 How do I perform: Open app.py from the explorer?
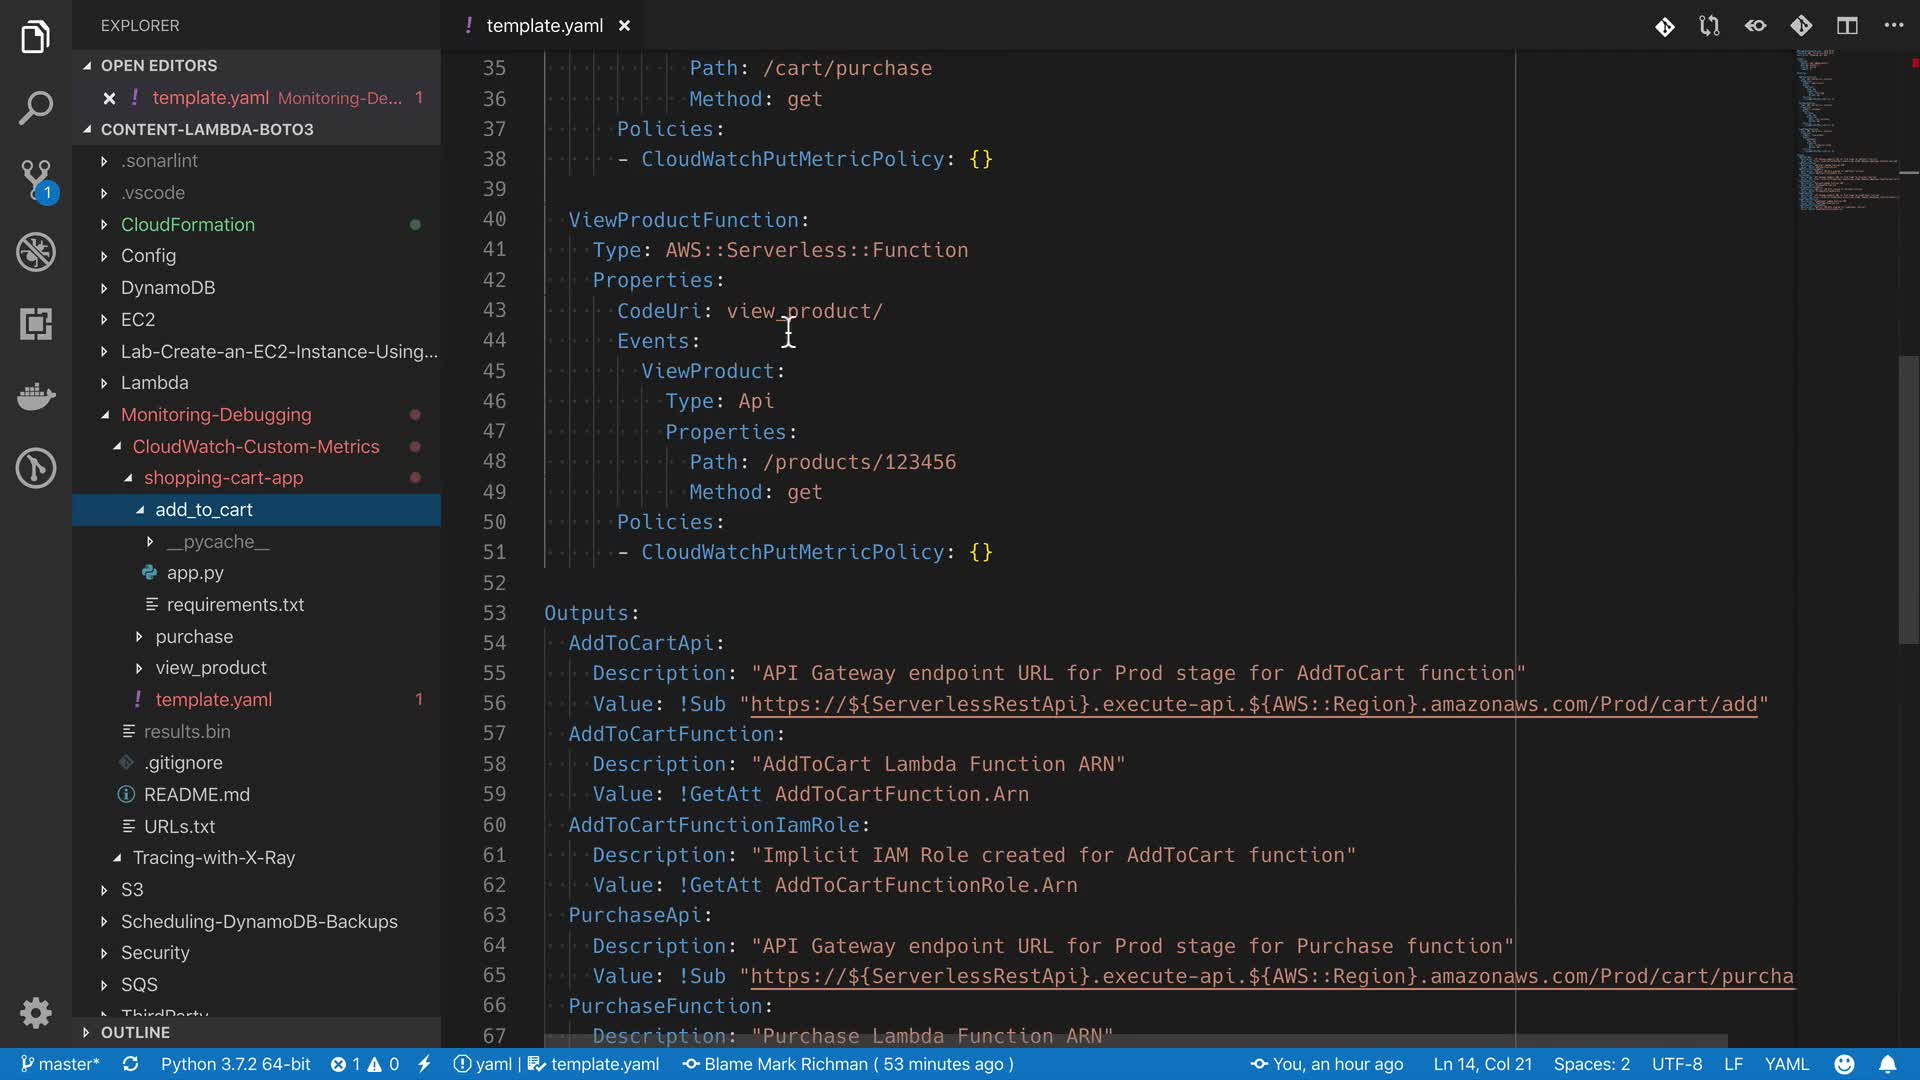(195, 573)
